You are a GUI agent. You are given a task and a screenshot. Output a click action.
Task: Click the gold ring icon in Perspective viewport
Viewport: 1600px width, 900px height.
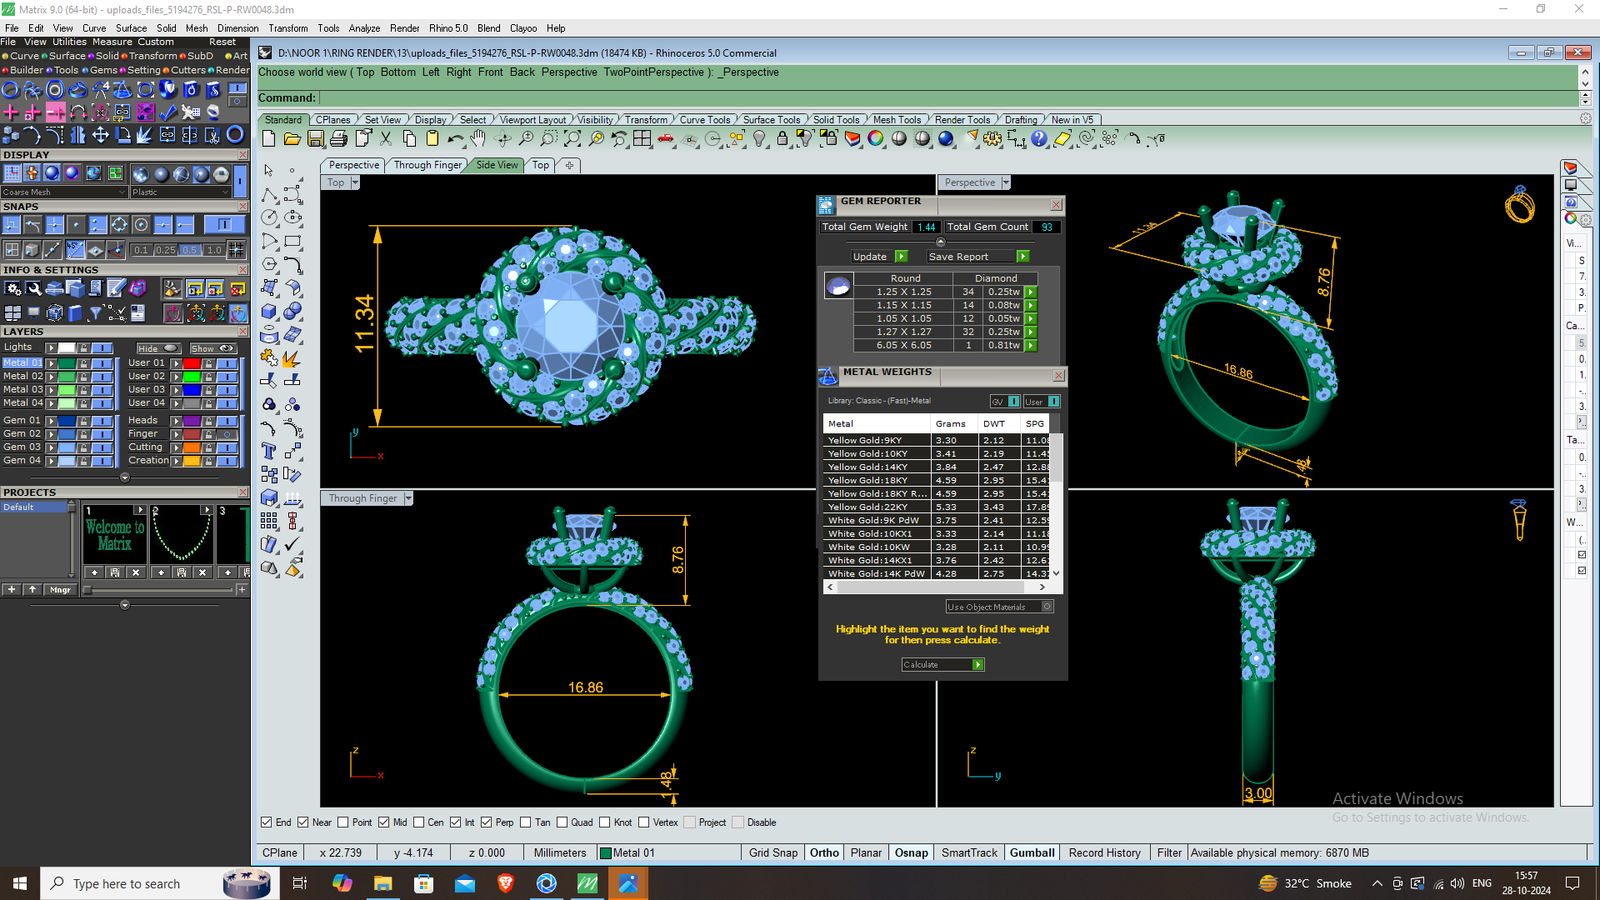(1520, 205)
